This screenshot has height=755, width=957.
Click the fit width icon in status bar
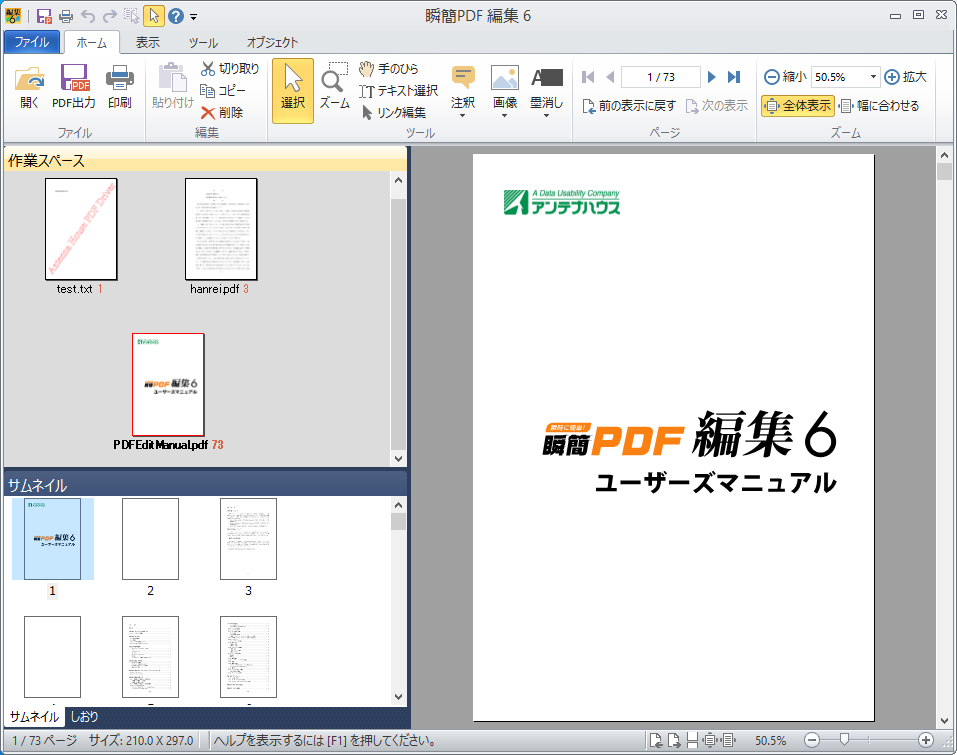tap(729, 740)
